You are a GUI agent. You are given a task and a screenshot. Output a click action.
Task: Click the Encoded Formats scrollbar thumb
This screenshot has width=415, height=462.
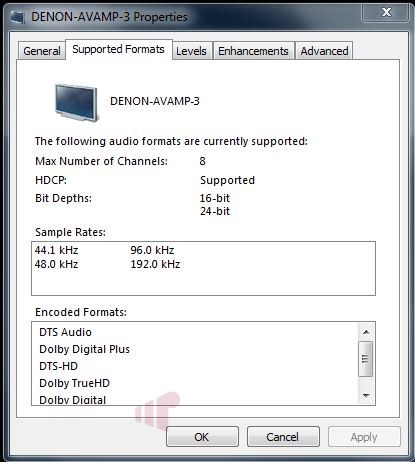(x=366, y=359)
